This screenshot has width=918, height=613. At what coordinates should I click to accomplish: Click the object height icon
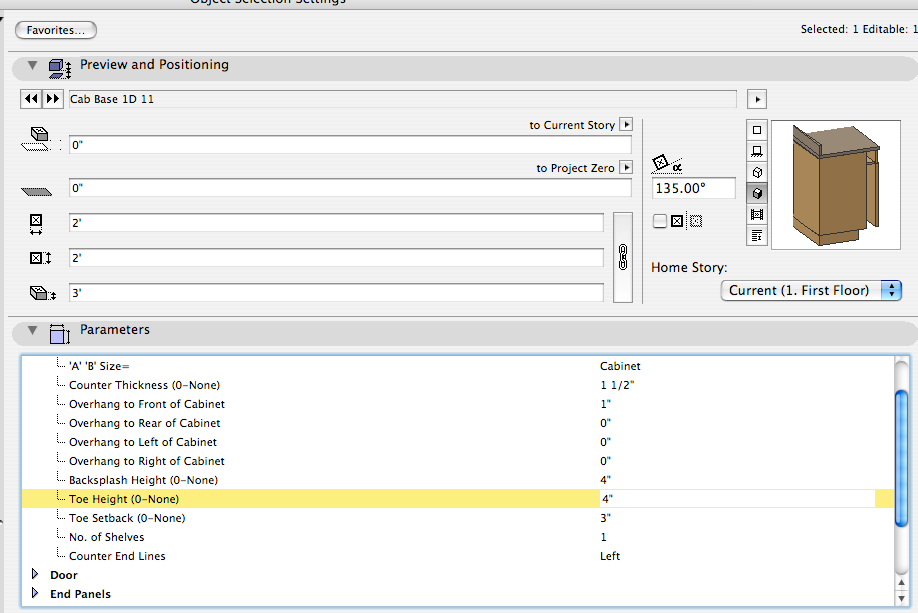click(x=43, y=293)
